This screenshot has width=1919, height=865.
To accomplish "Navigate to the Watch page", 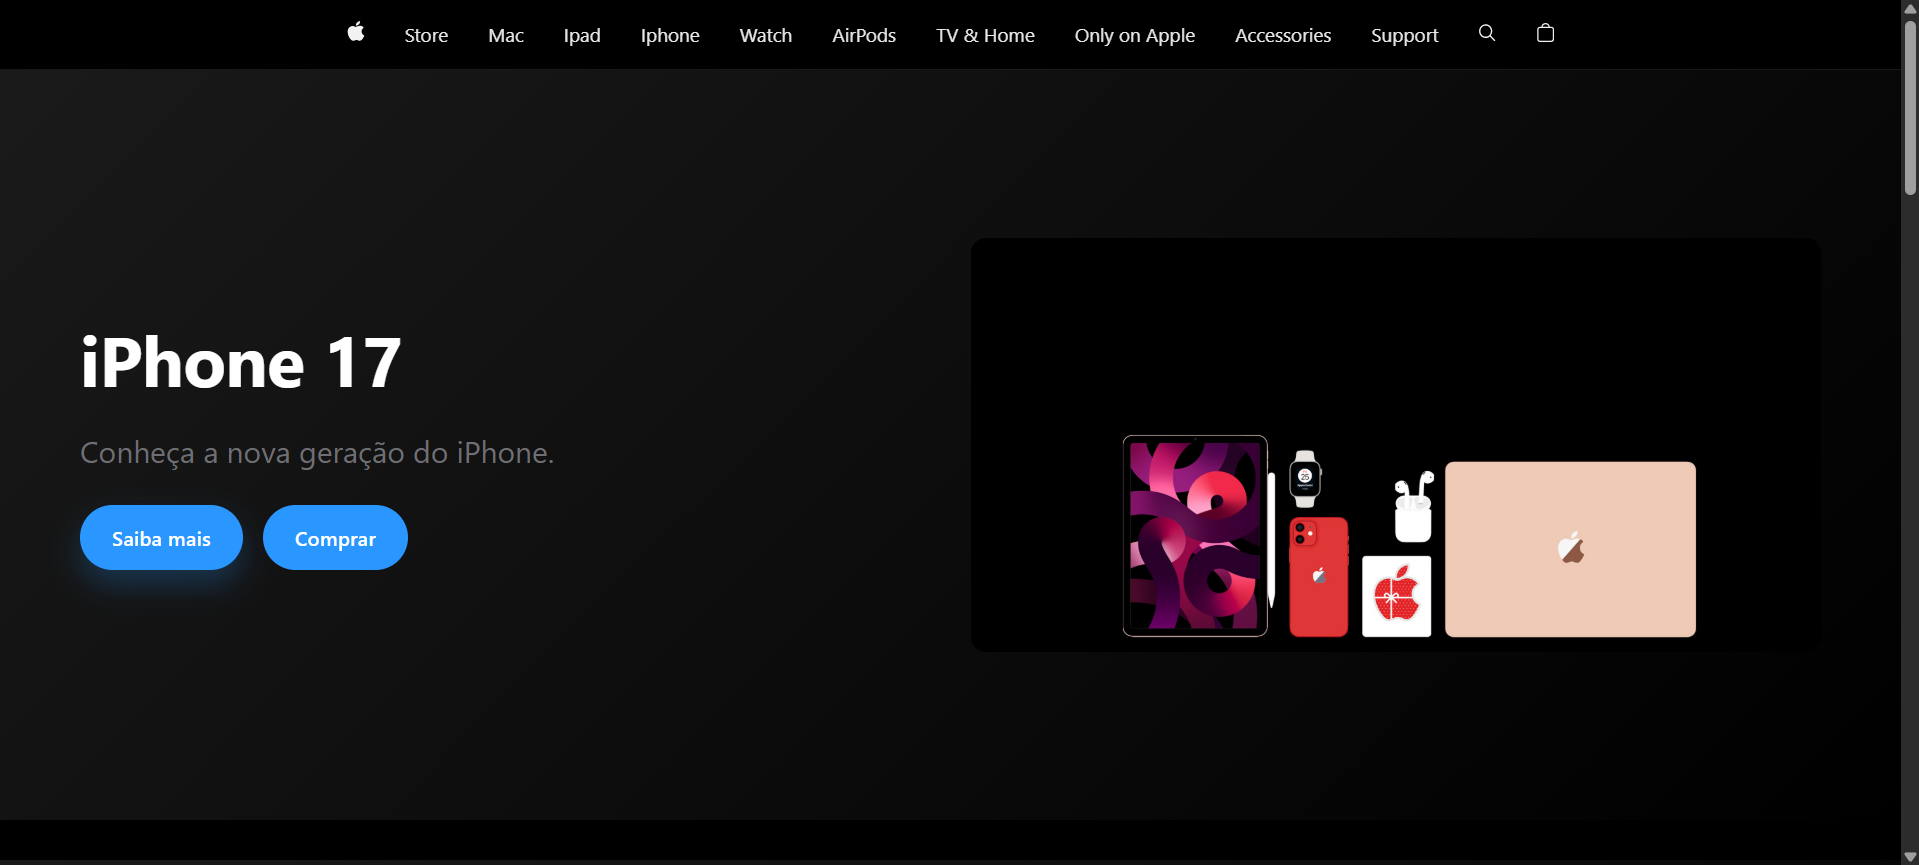I will 766,35.
